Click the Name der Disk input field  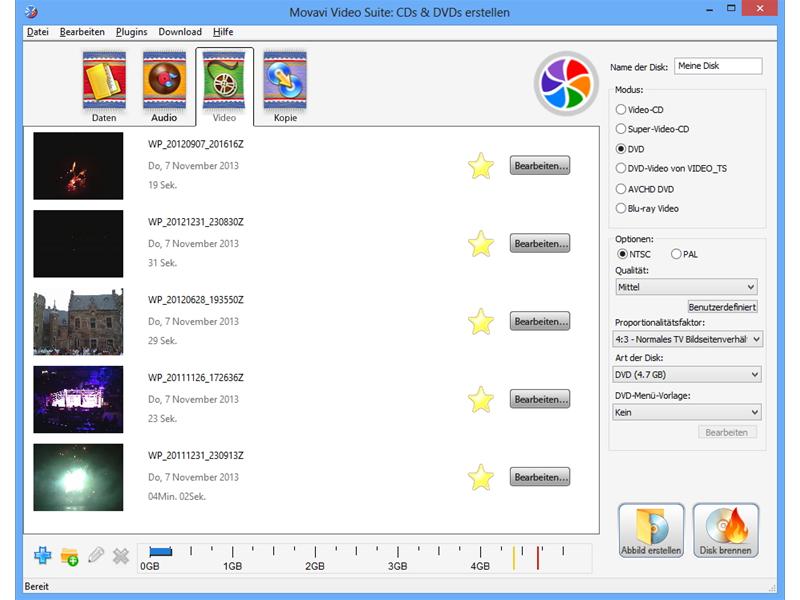[718, 66]
